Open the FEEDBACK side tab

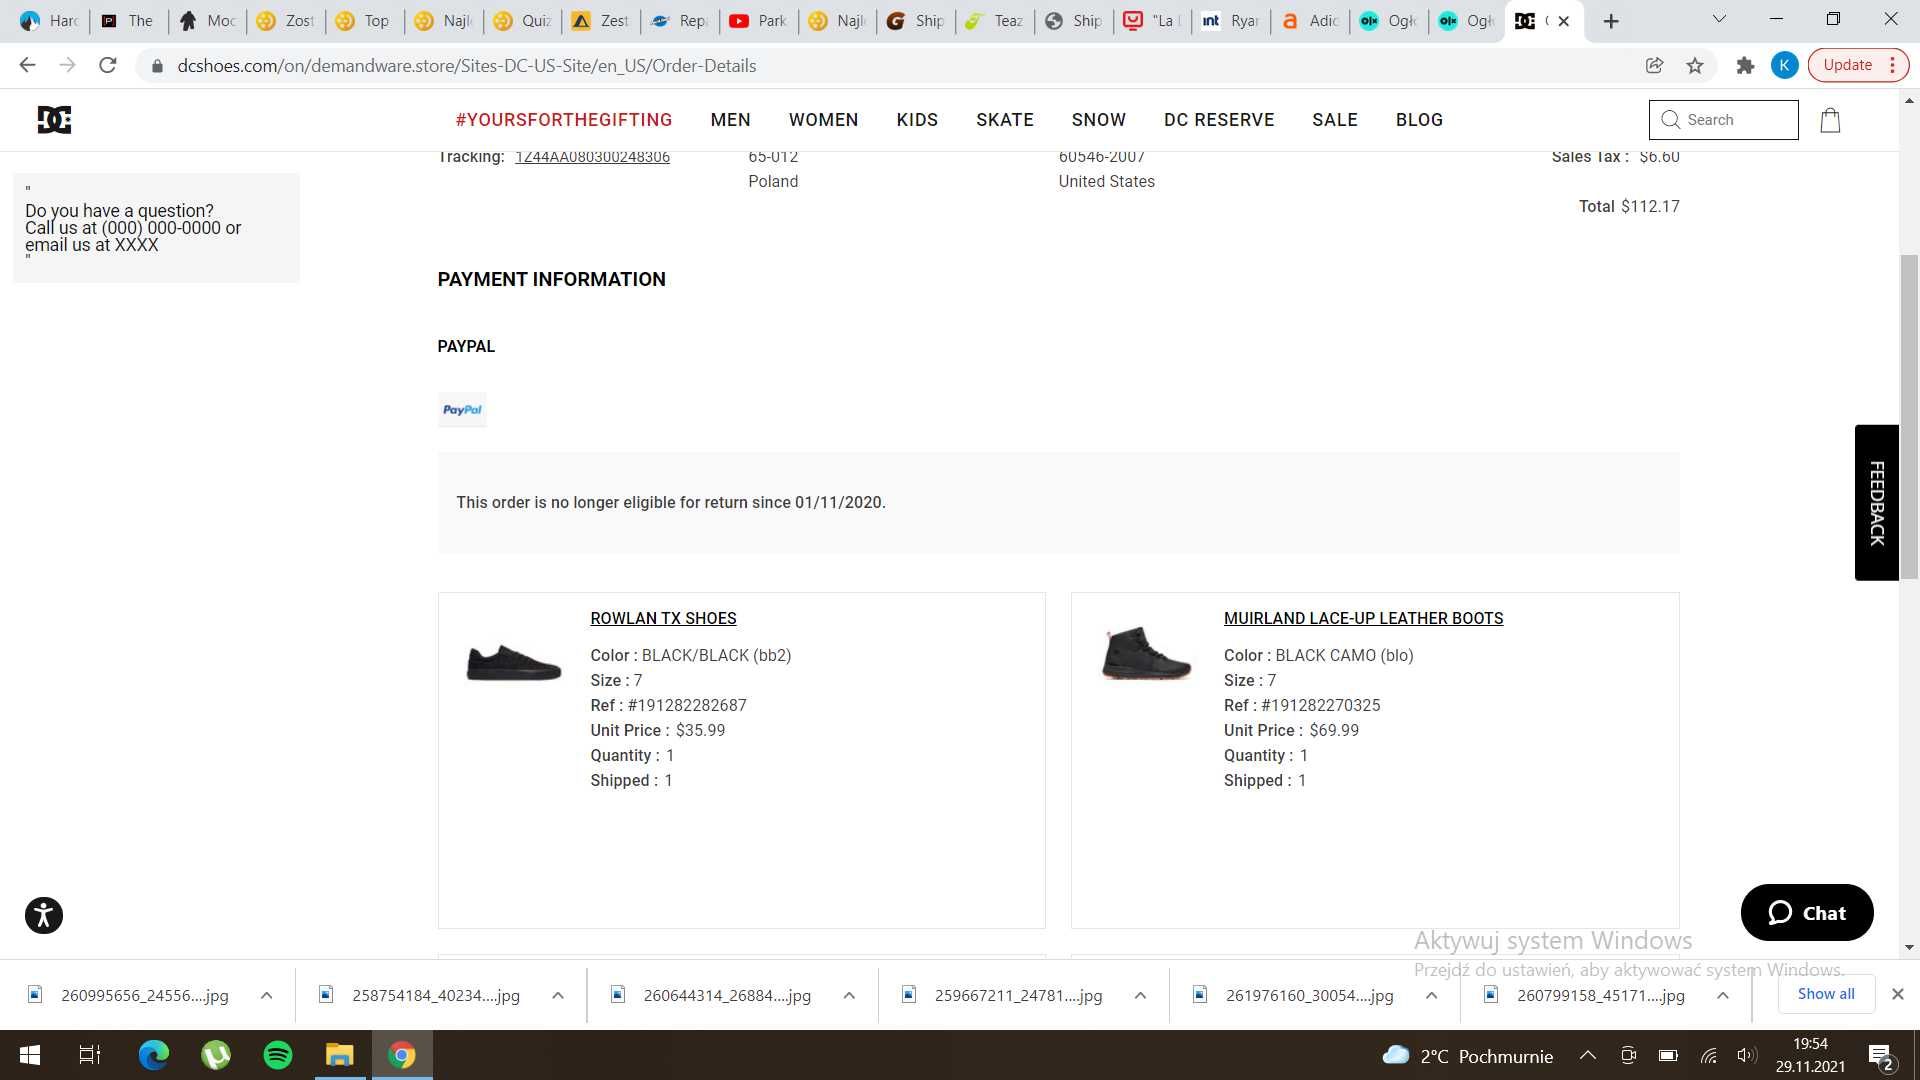tap(1877, 503)
